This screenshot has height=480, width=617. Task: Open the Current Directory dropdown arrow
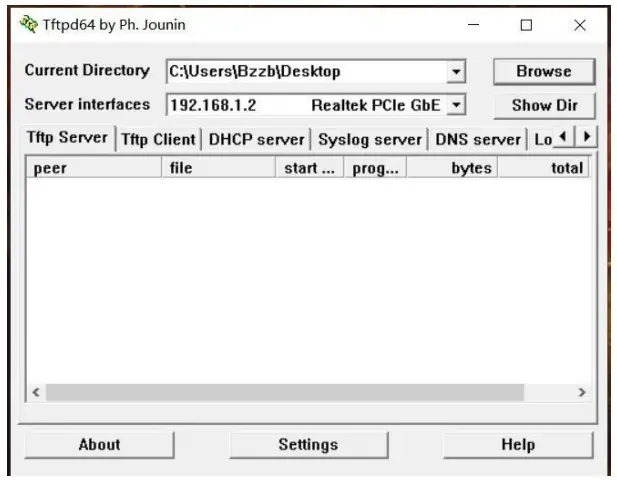[x=456, y=72]
